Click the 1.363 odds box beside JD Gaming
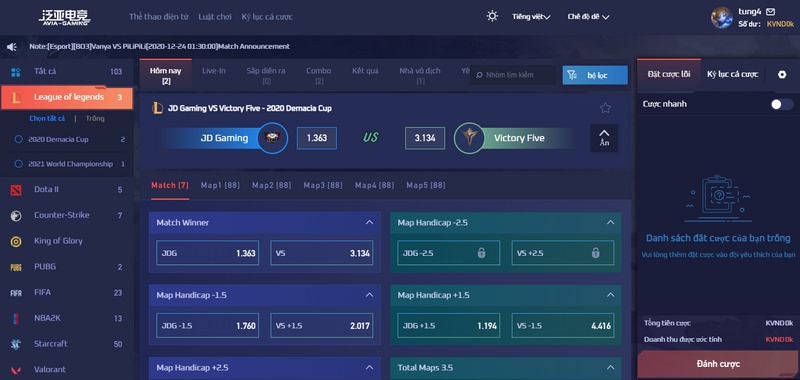 coord(317,138)
